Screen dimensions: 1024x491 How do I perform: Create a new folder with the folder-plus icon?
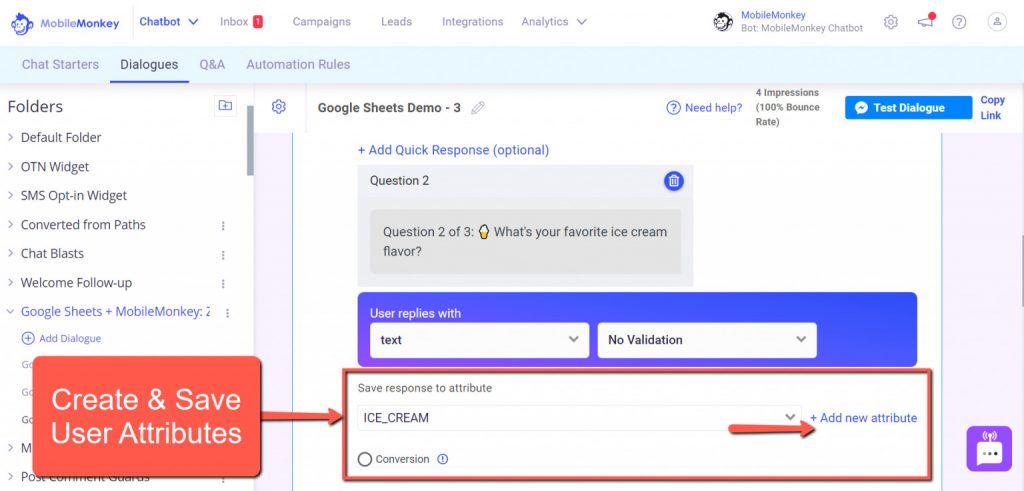pyautogui.click(x=225, y=106)
